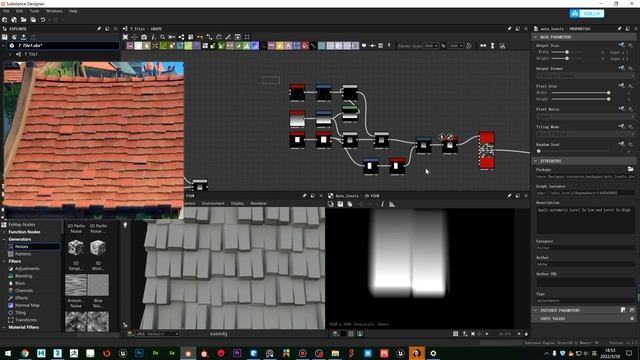Viewport: 640px width, 360px height.
Task: Pin the Explorer panel
Action: (x=99, y=29)
